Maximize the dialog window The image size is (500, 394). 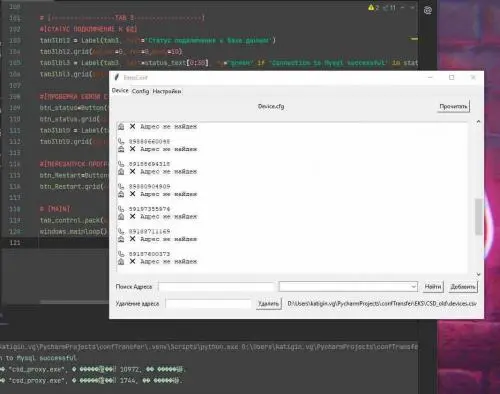click(x=451, y=77)
